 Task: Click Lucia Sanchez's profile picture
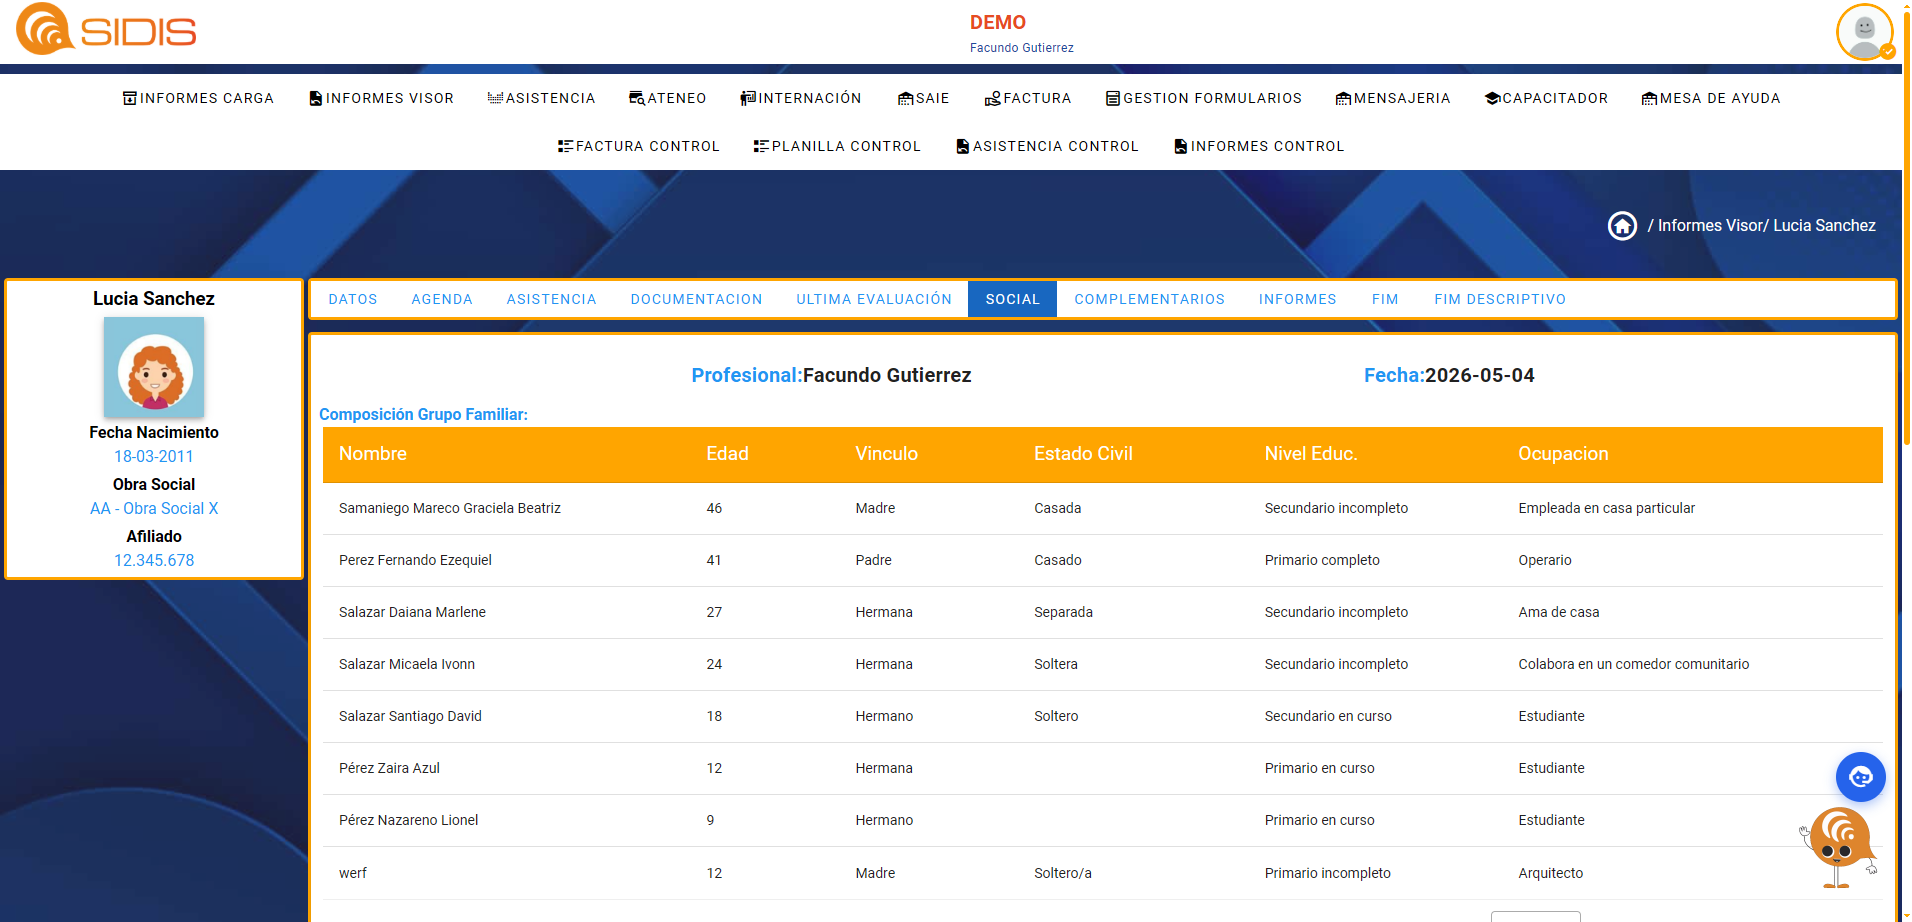tap(154, 367)
